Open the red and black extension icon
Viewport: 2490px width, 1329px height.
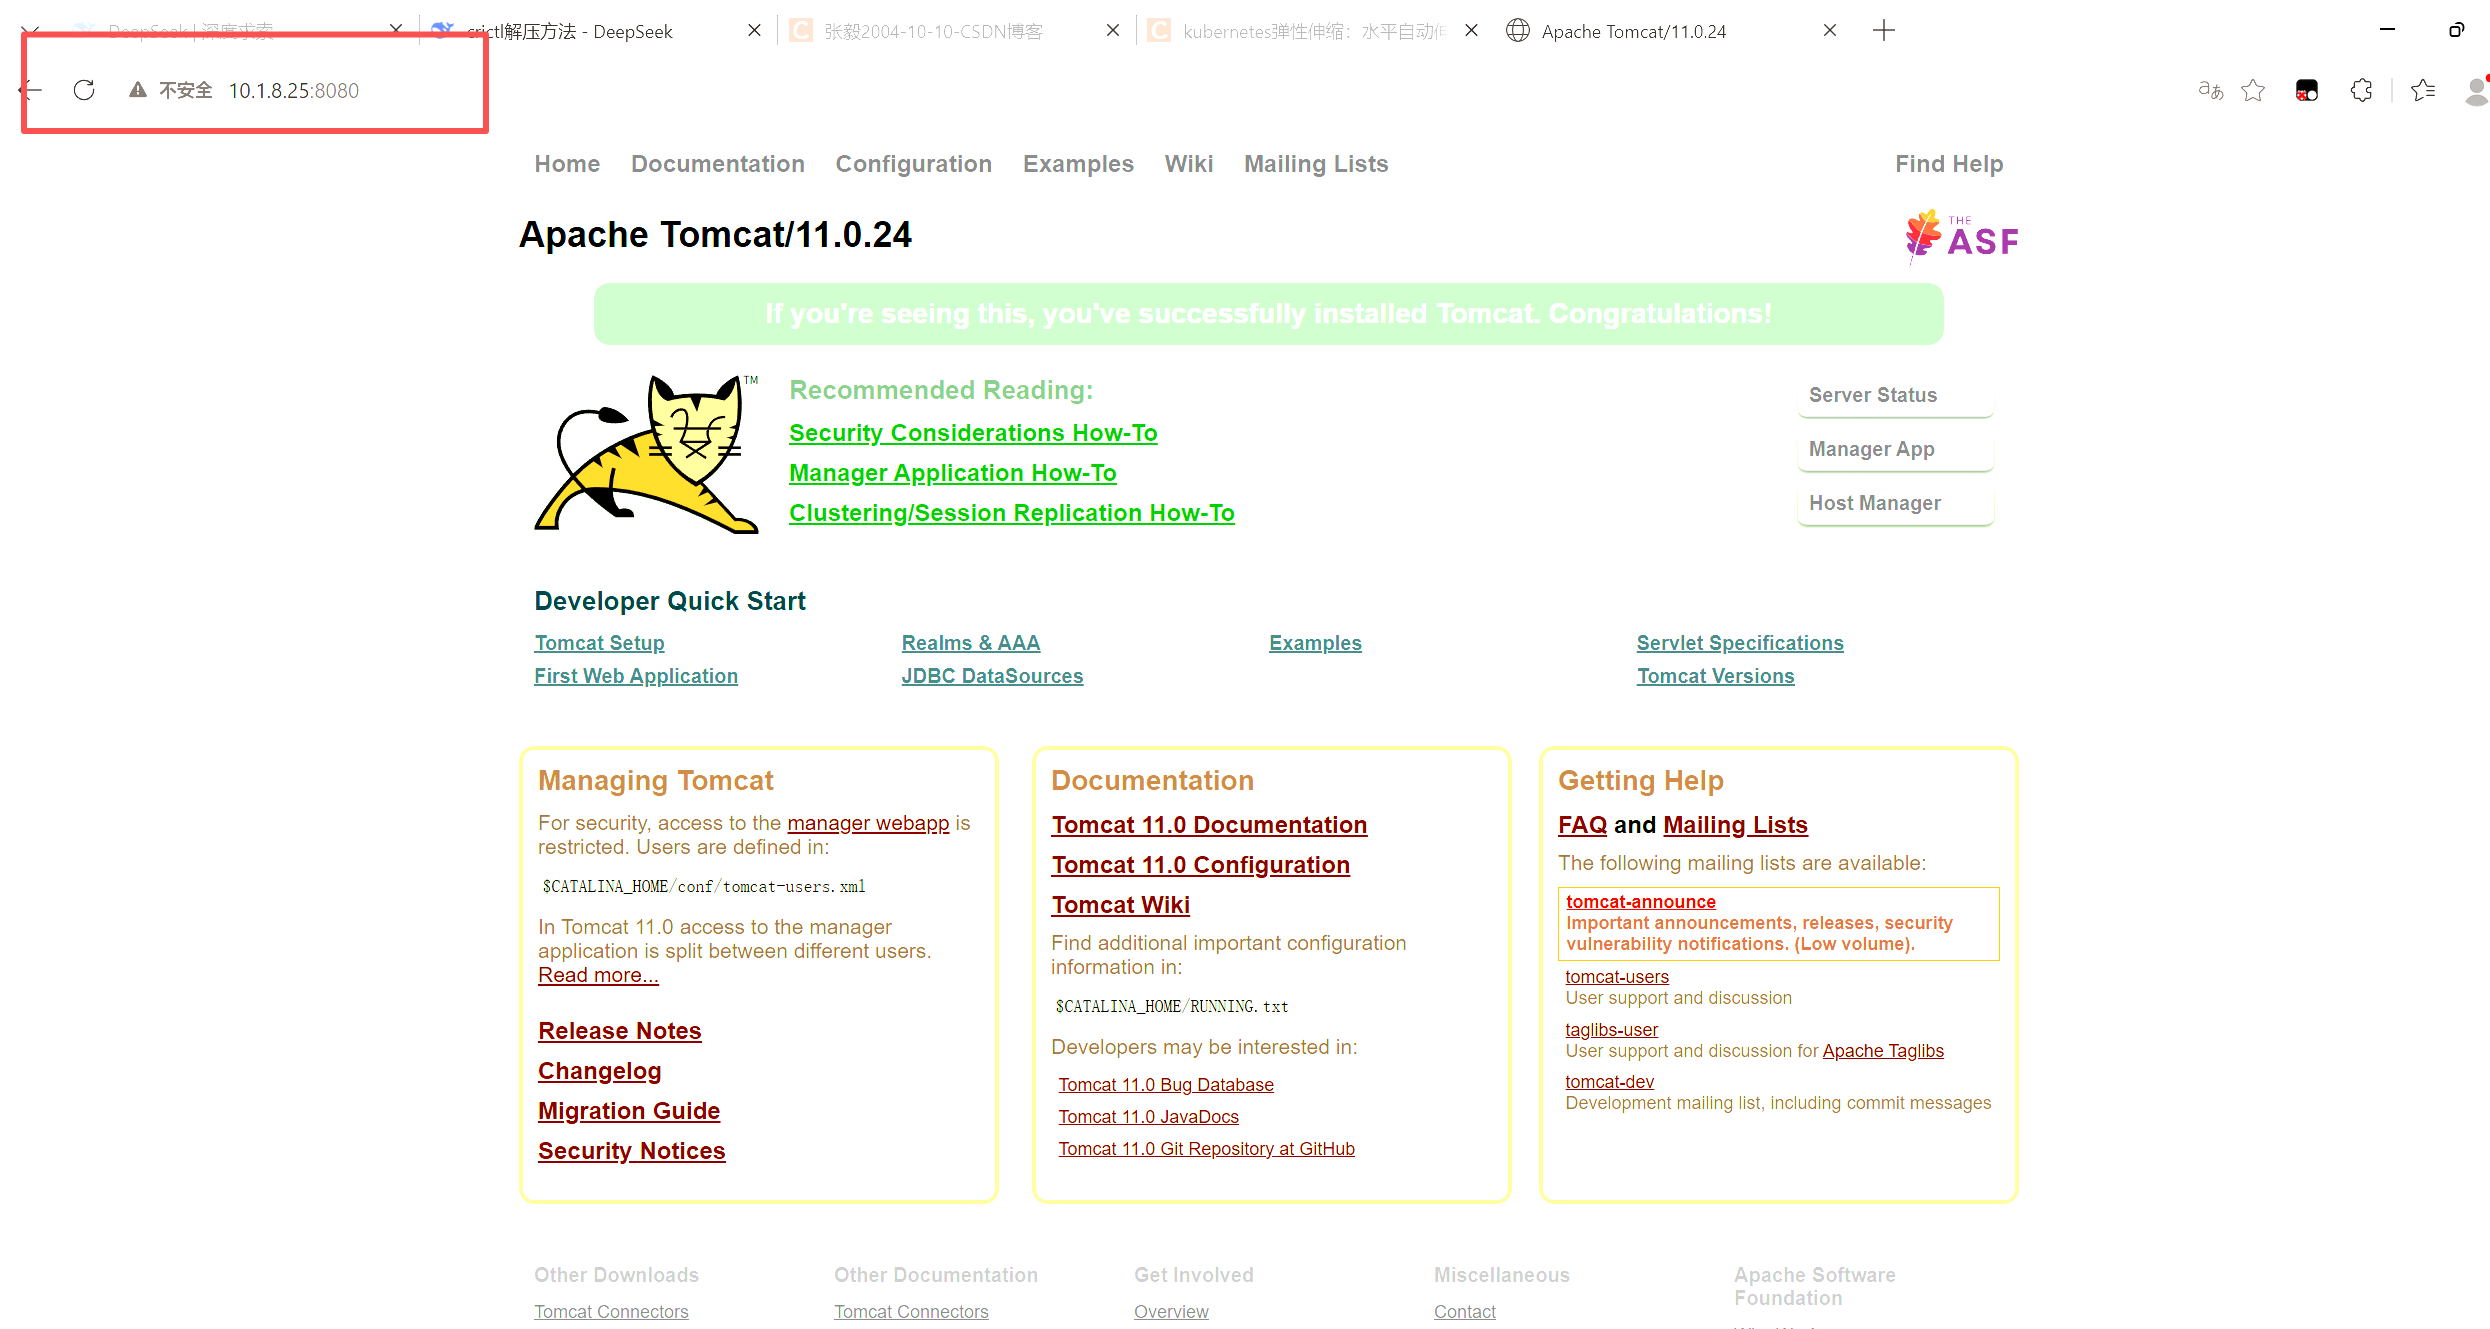[2307, 90]
